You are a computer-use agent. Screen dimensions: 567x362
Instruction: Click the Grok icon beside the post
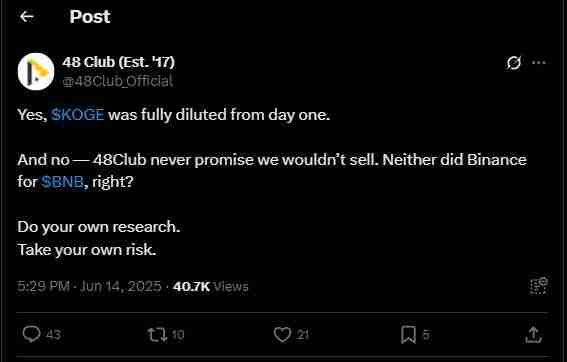[x=513, y=63]
